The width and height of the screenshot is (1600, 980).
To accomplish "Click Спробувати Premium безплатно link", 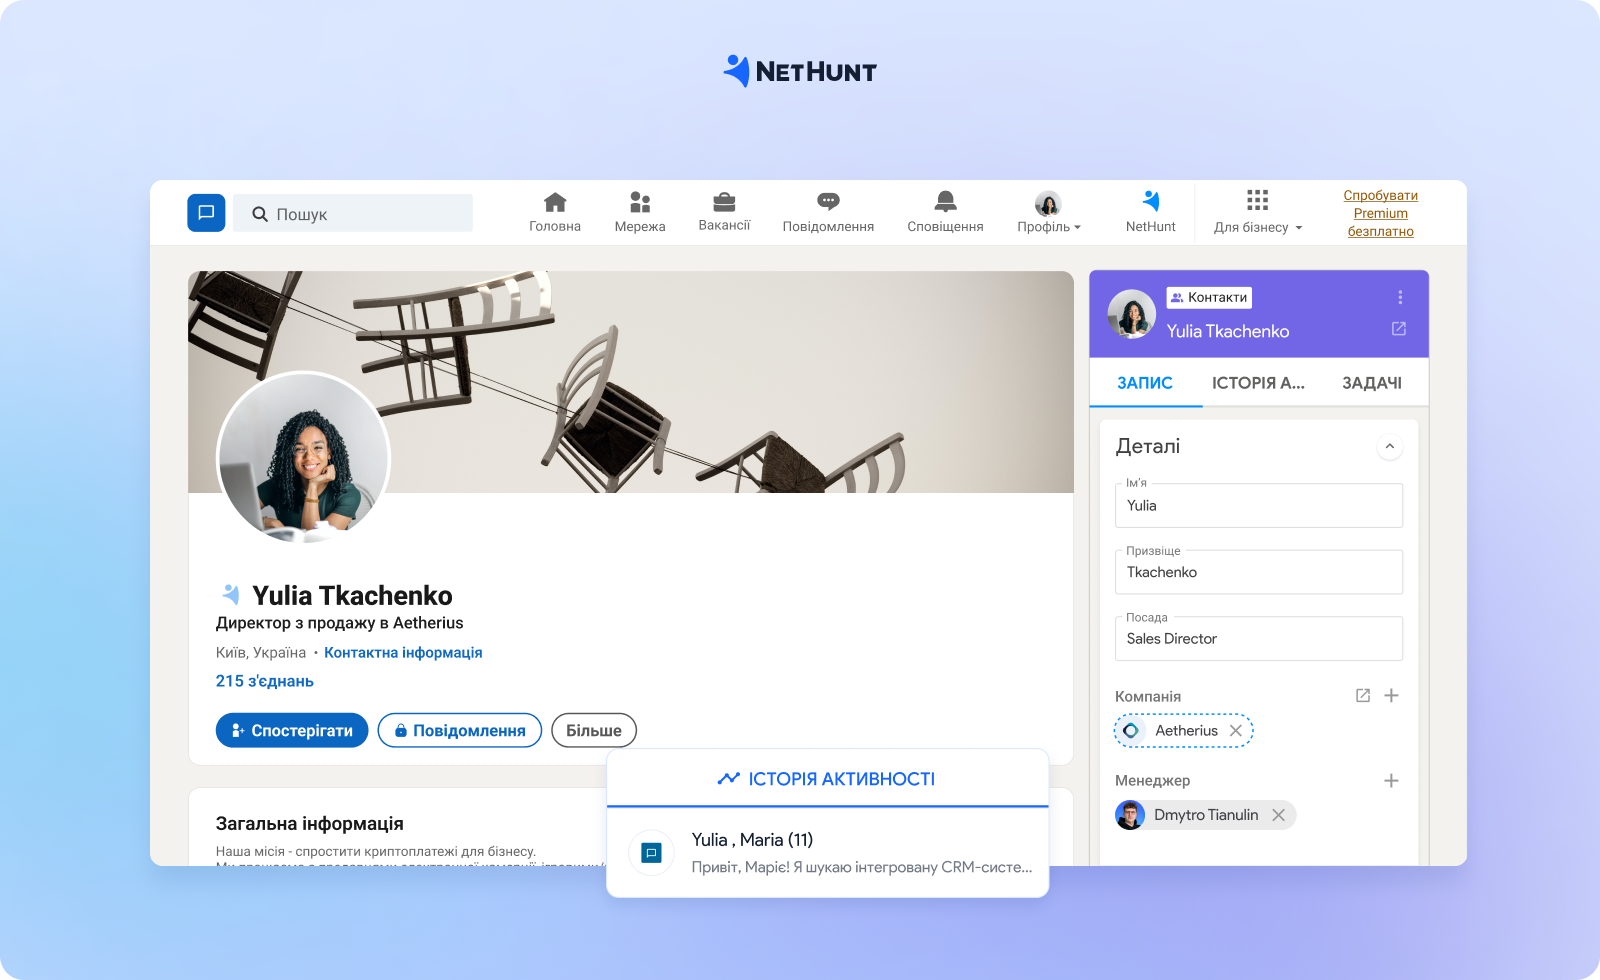I will pyautogui.click(x=1380, y=213).
